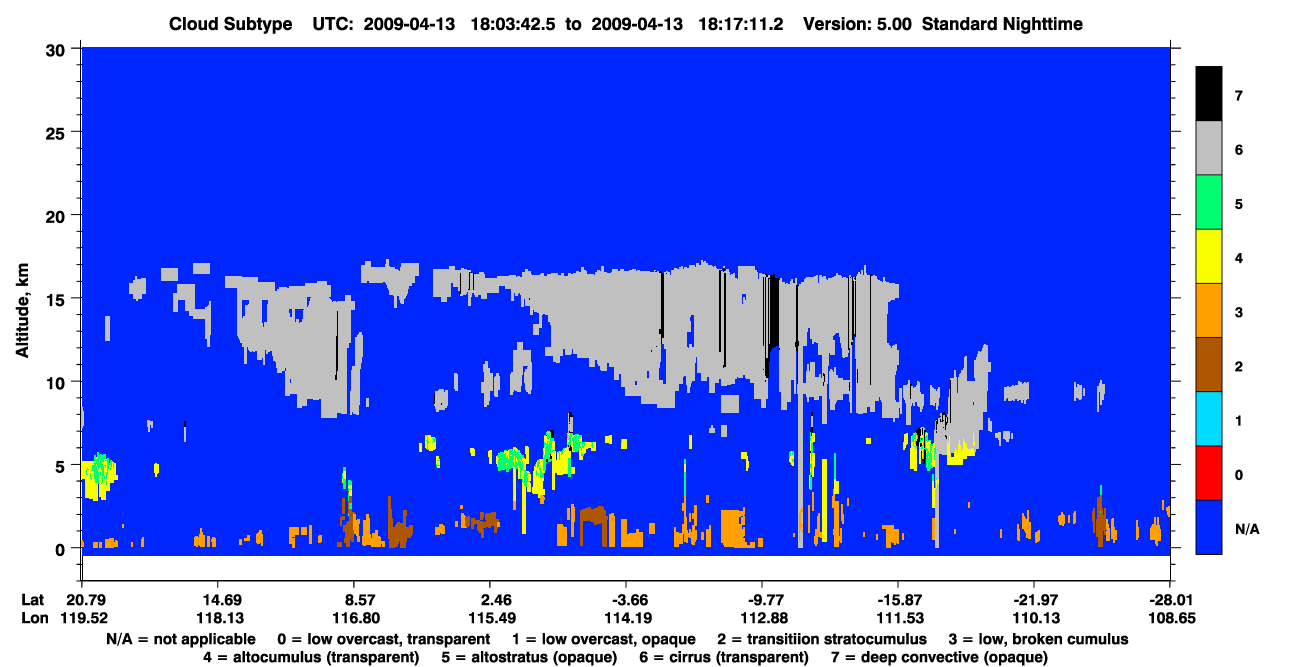Click legend text '6 = cirrus (transparent)'
Screen dimensions: 1300x667
[726, 657]
